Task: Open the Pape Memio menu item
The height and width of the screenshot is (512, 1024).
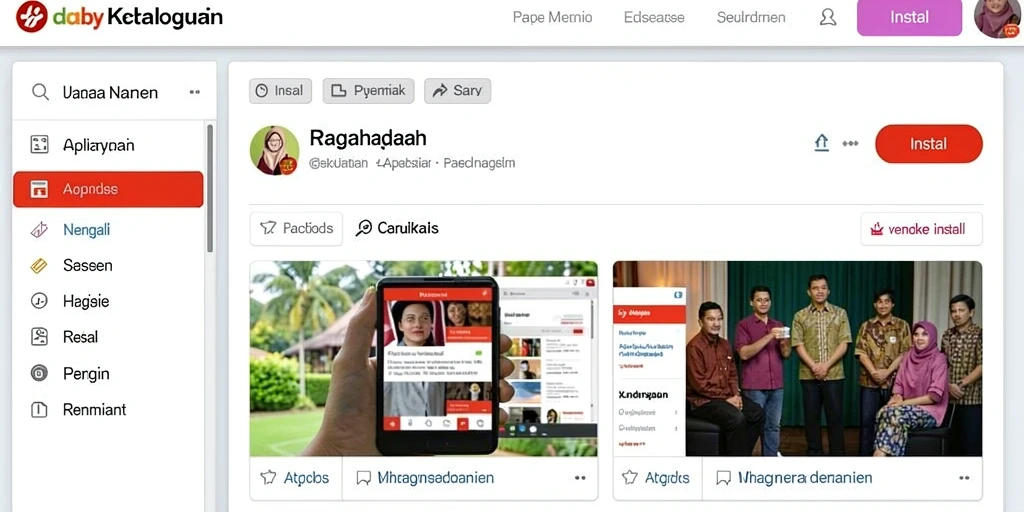Action: point(552,18)
